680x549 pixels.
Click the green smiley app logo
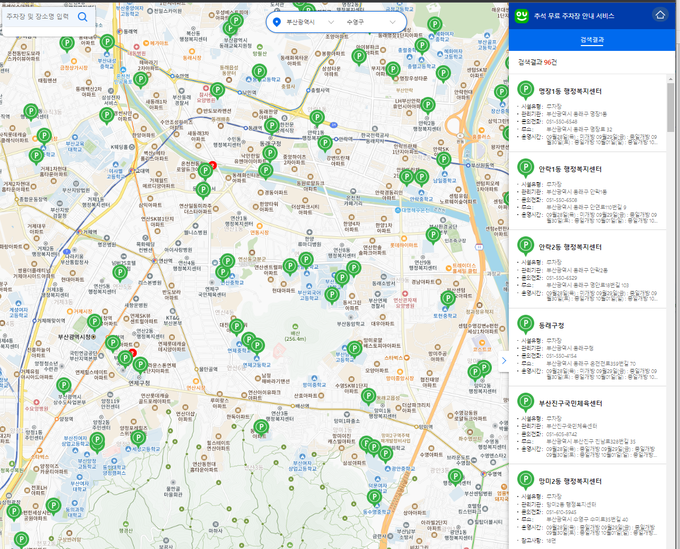coord(521,16)
